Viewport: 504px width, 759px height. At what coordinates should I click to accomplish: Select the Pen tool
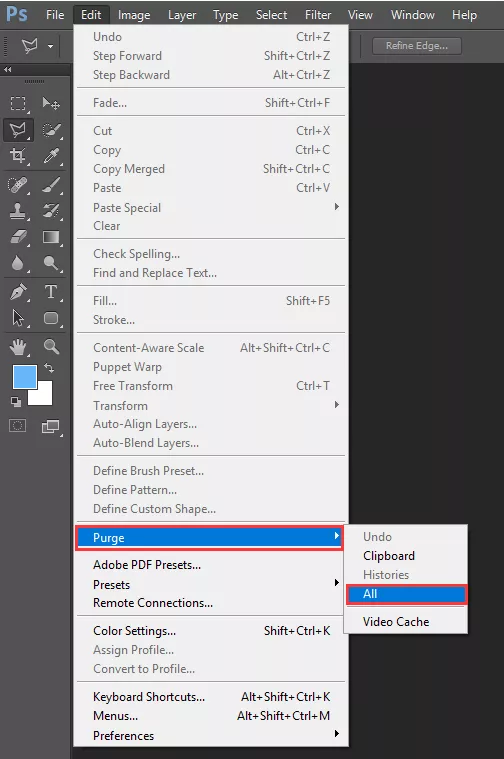(x=18, y=292)
